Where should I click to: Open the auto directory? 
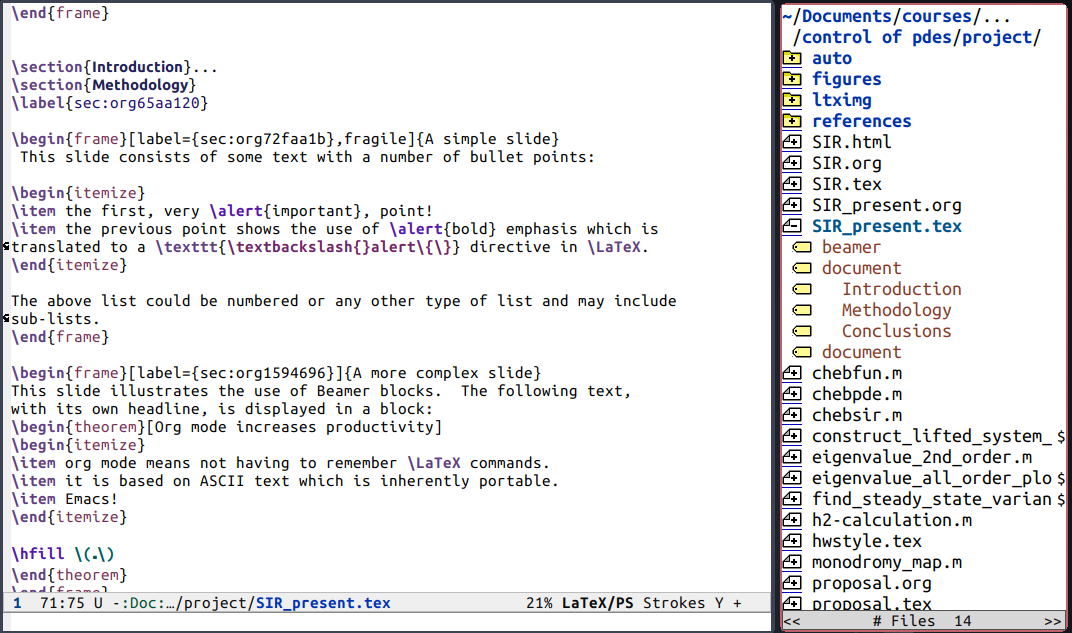[x=832, y=58]
